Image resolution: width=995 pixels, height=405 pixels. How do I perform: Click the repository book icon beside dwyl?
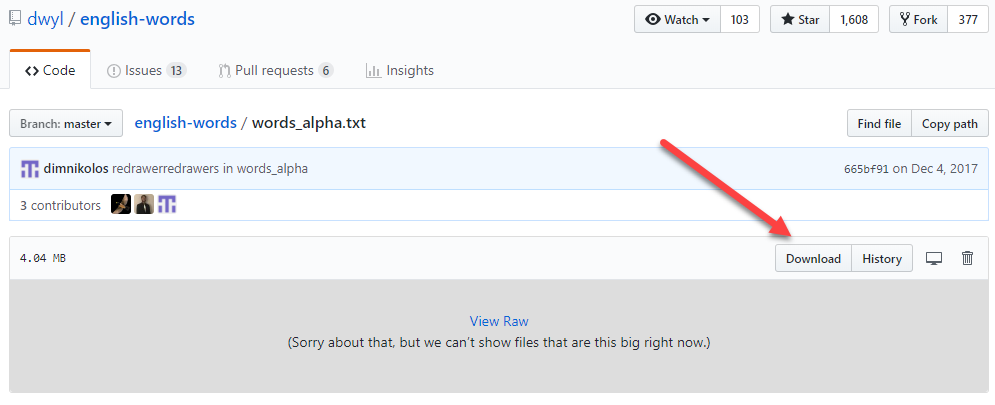coord(14,18)
